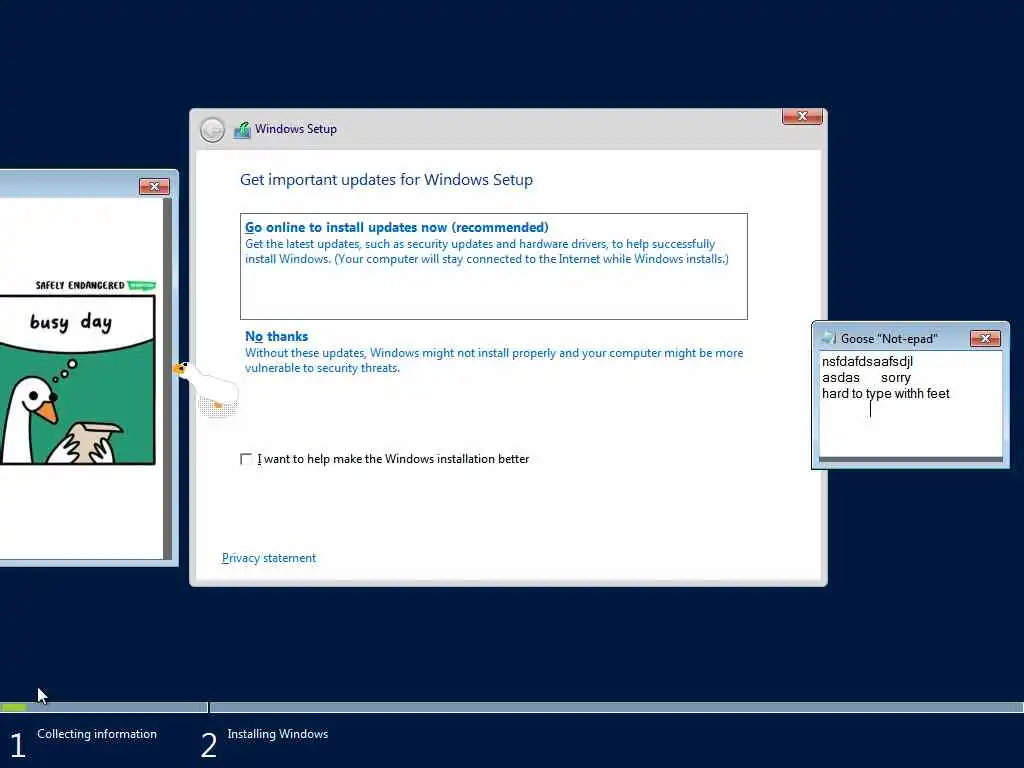Click the back arrow in Windows Setup

(212, 129)
